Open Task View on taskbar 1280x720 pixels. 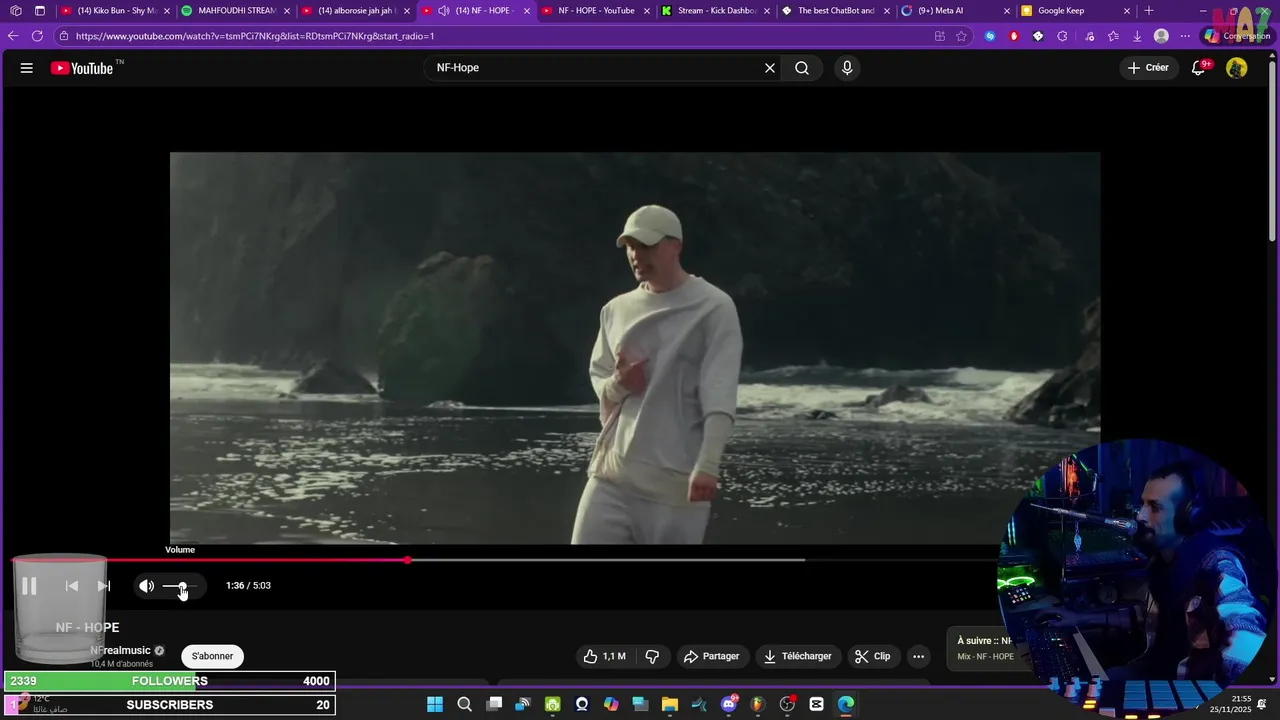point(494,704)
